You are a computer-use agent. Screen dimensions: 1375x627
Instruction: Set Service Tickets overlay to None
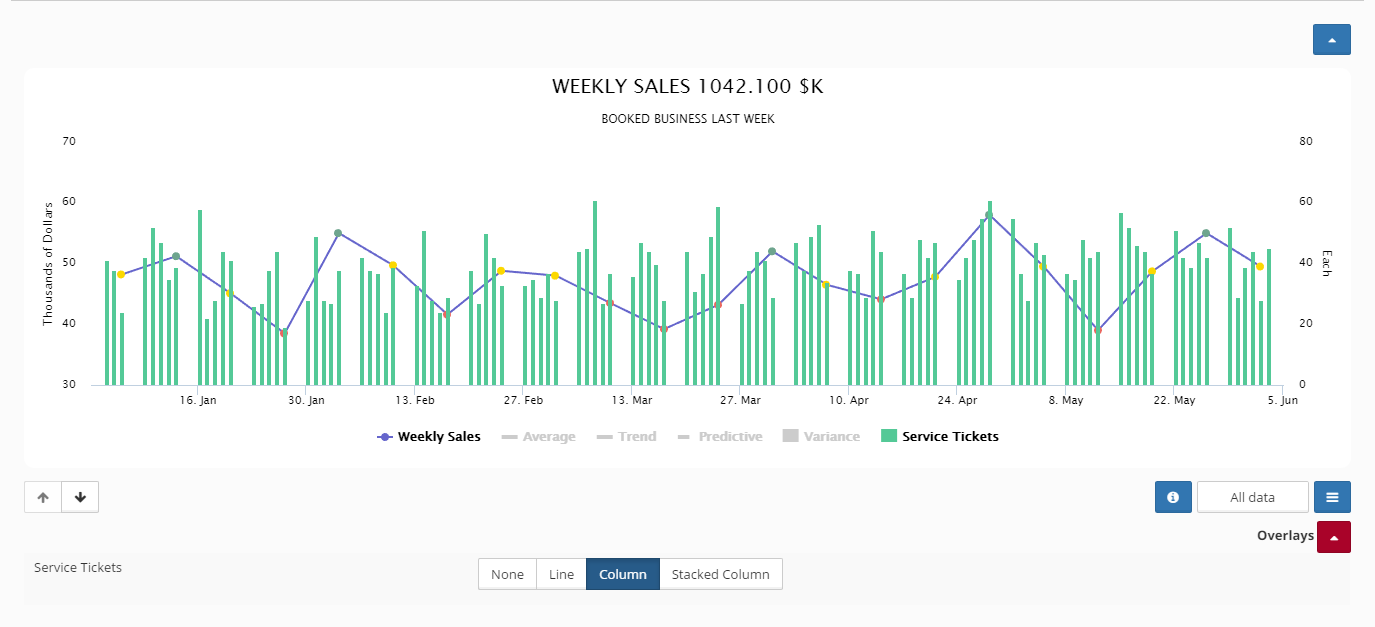click(507, 574)
